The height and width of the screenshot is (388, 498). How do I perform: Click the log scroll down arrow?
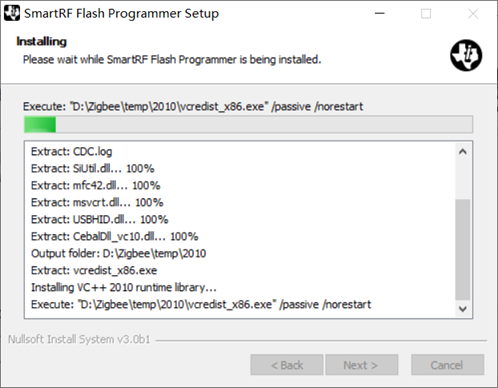(x=462, y=309)
